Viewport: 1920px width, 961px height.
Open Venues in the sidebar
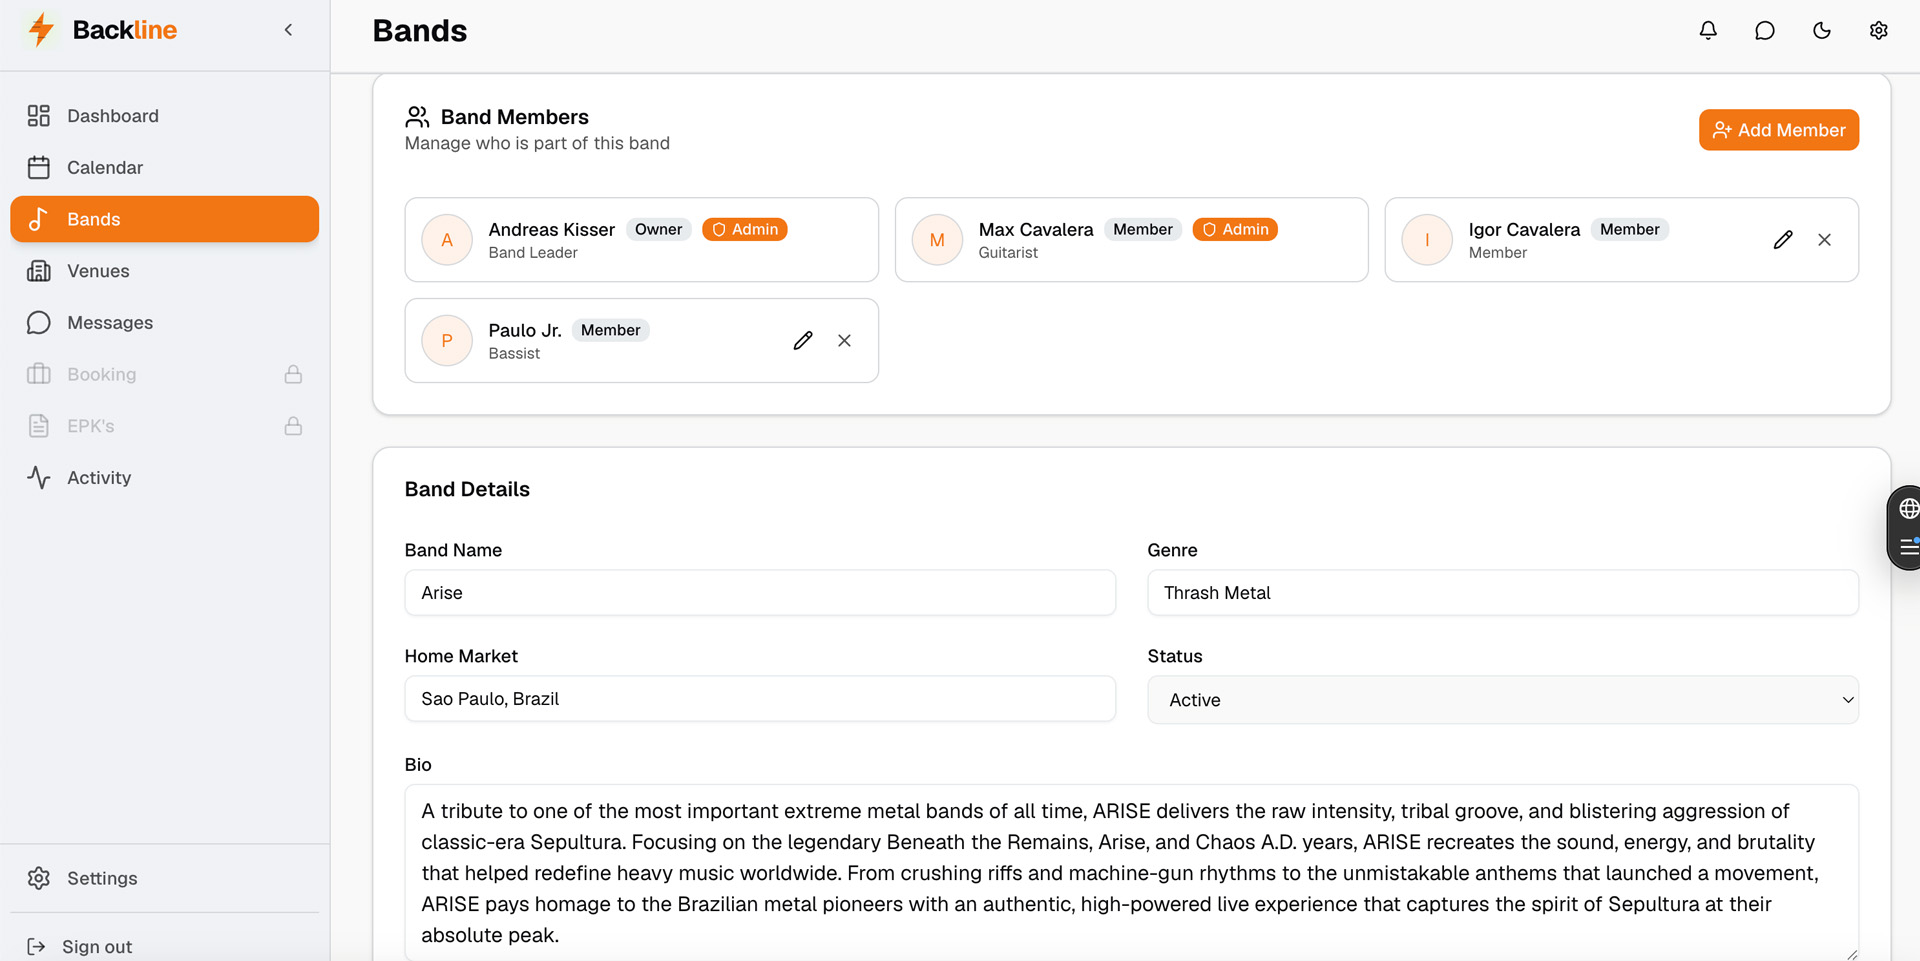click(x=165, y=271)
